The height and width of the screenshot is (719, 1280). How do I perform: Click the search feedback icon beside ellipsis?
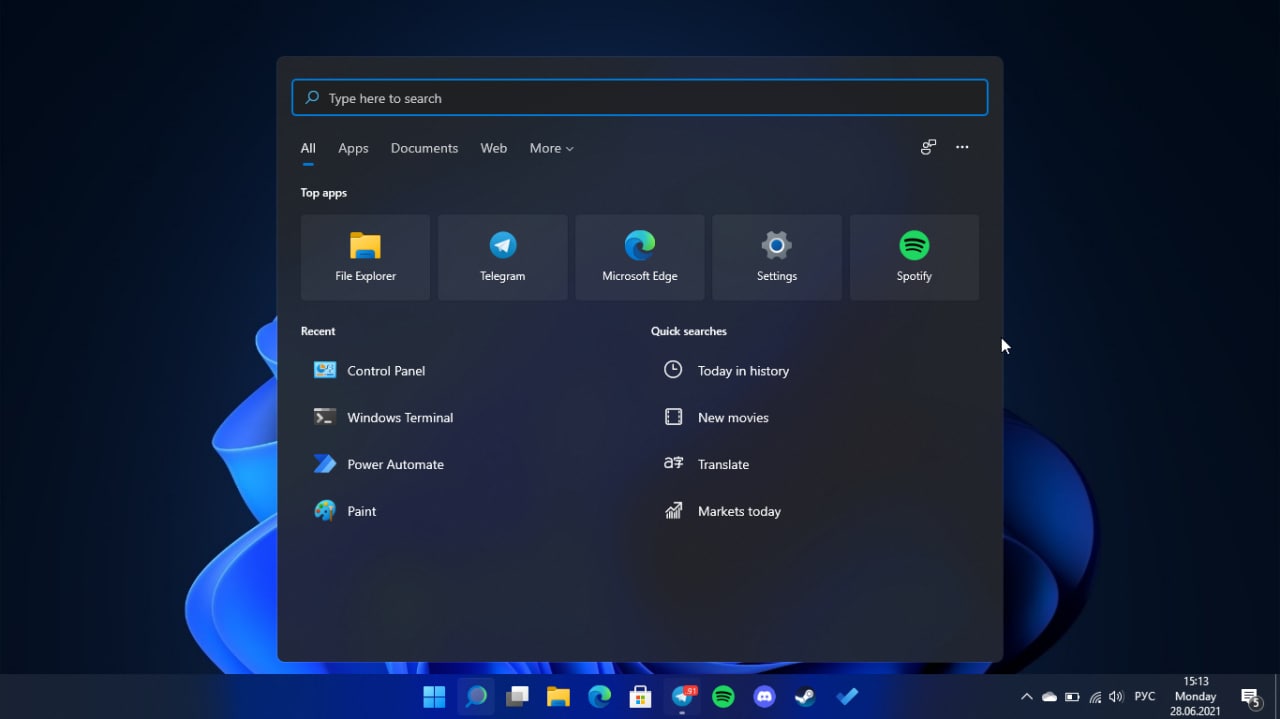[928, 147]
